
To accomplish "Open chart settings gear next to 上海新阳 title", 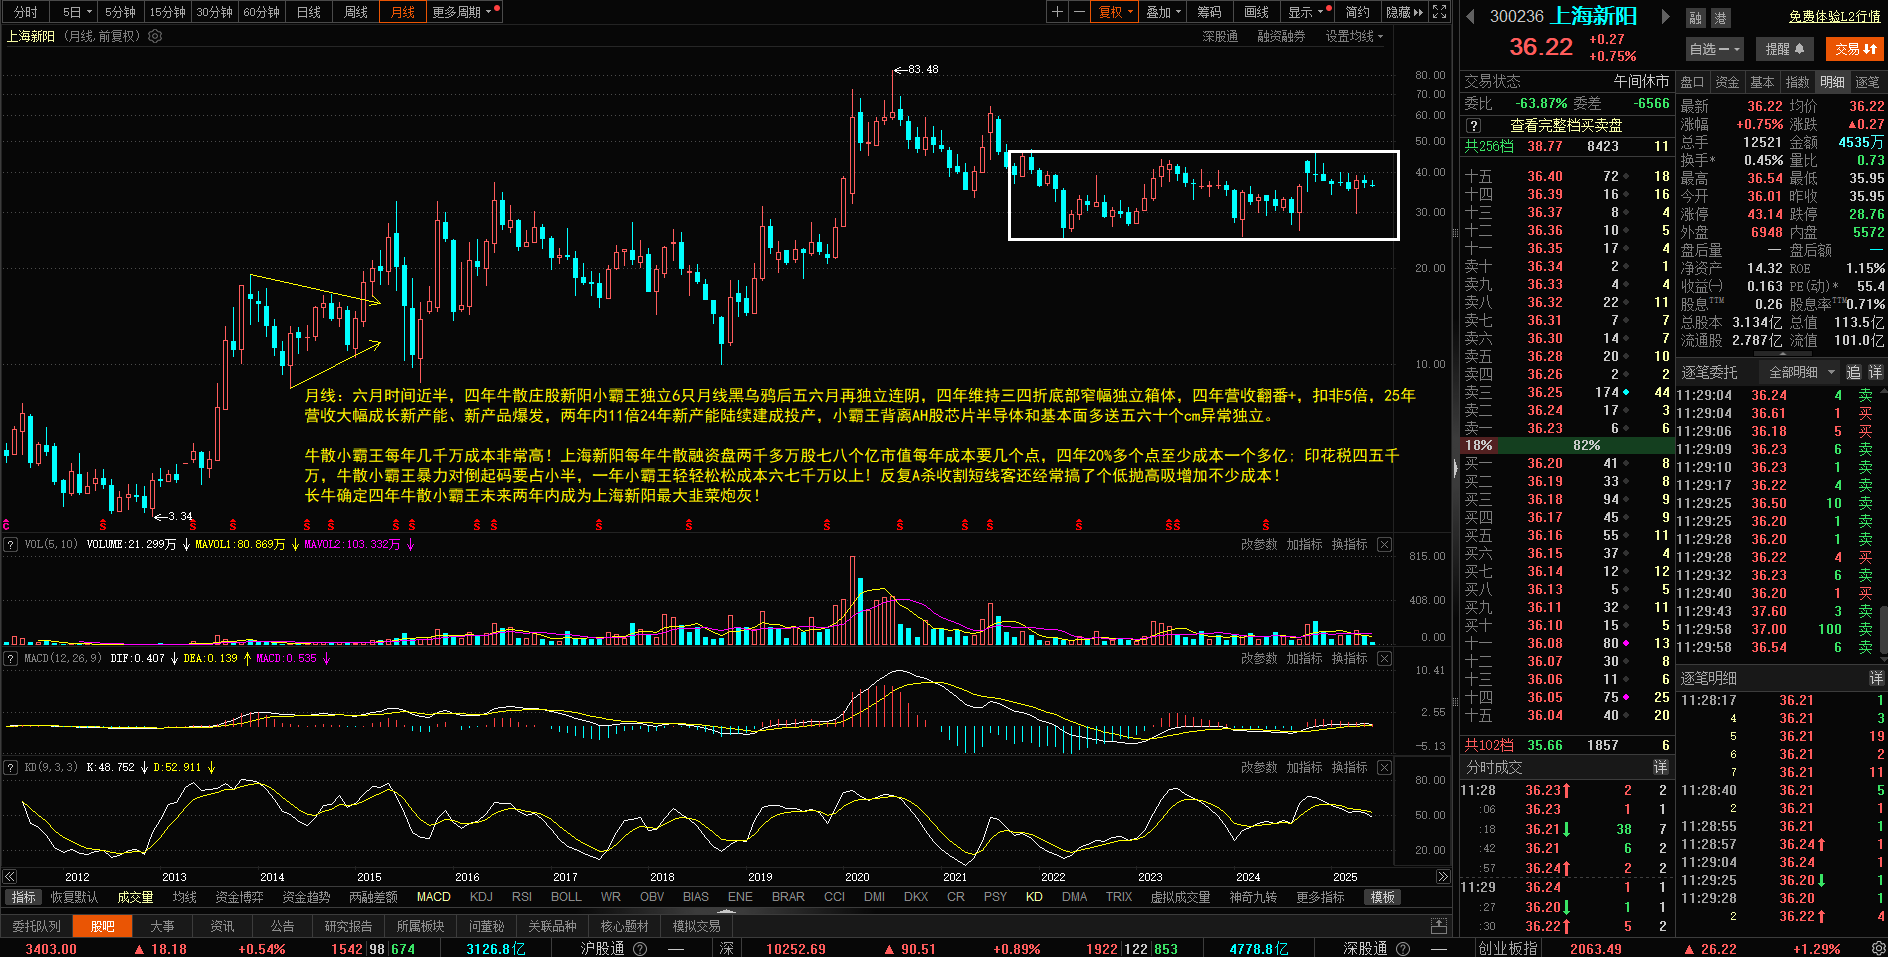I will point(155,36).
